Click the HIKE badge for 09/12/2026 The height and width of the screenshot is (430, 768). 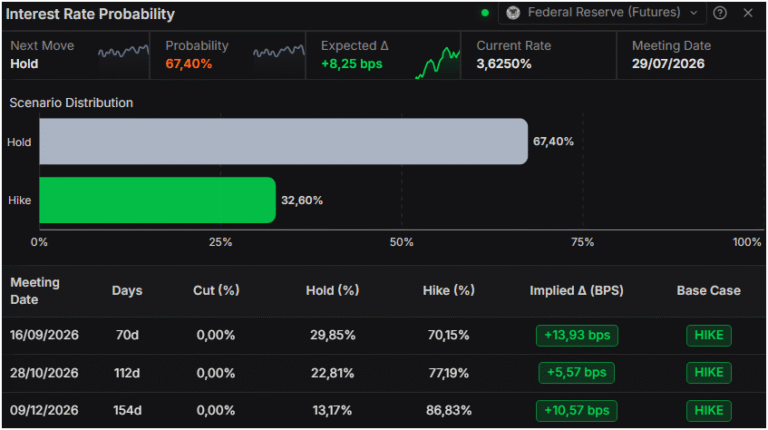(709, 410)
